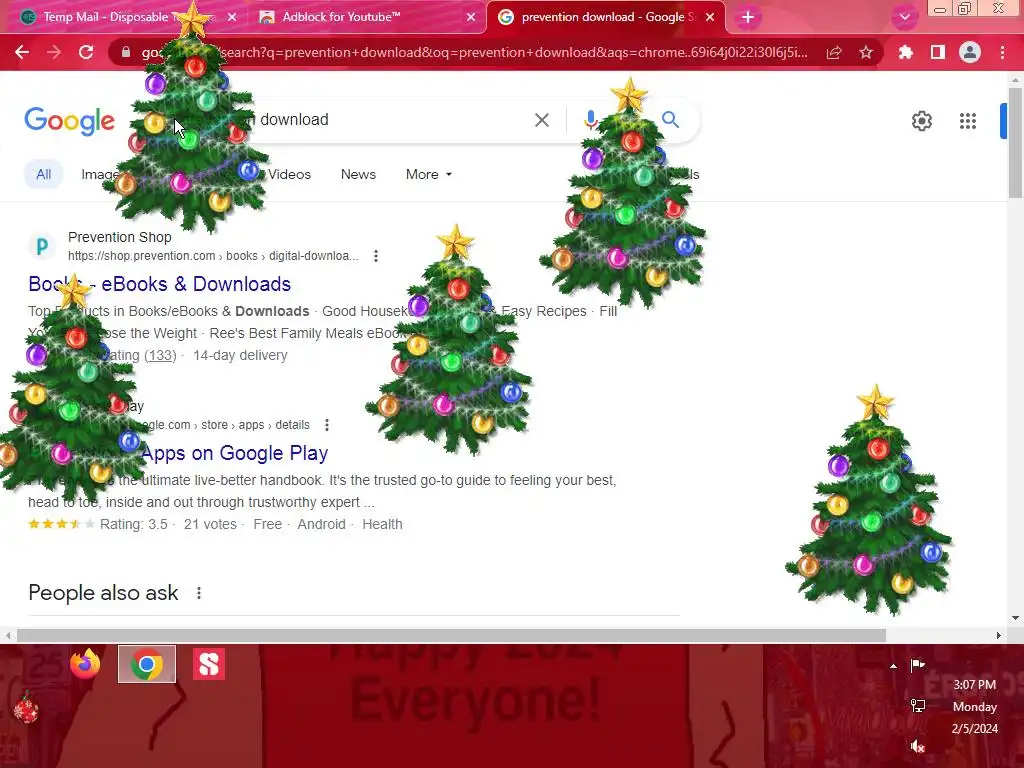Click the scroll right arrow

(998, 635)
